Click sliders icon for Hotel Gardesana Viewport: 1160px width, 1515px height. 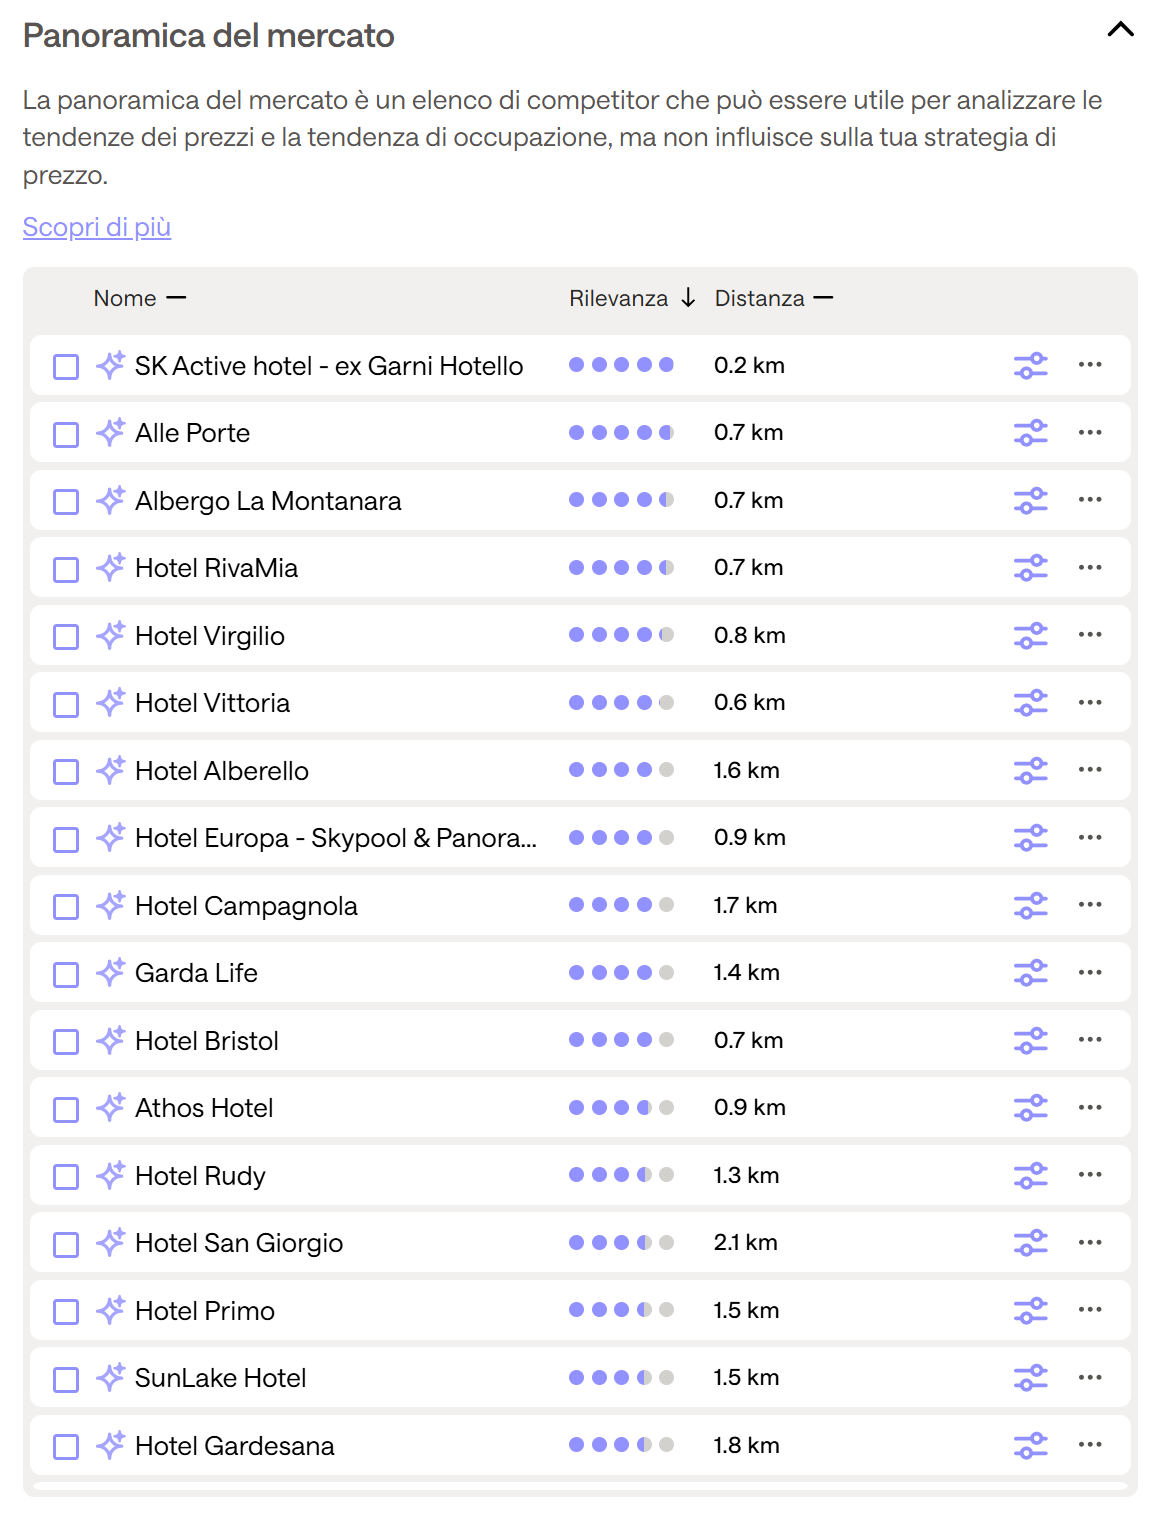pos(1030,1446)
